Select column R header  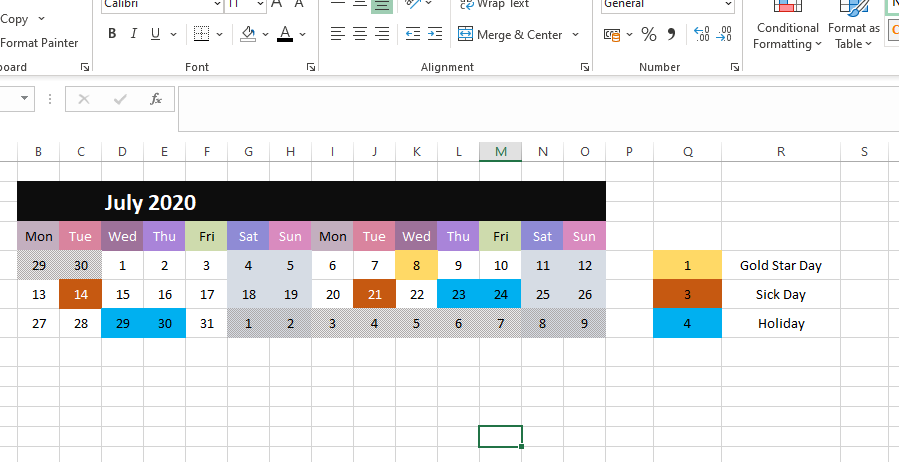(x=781, y=152)
